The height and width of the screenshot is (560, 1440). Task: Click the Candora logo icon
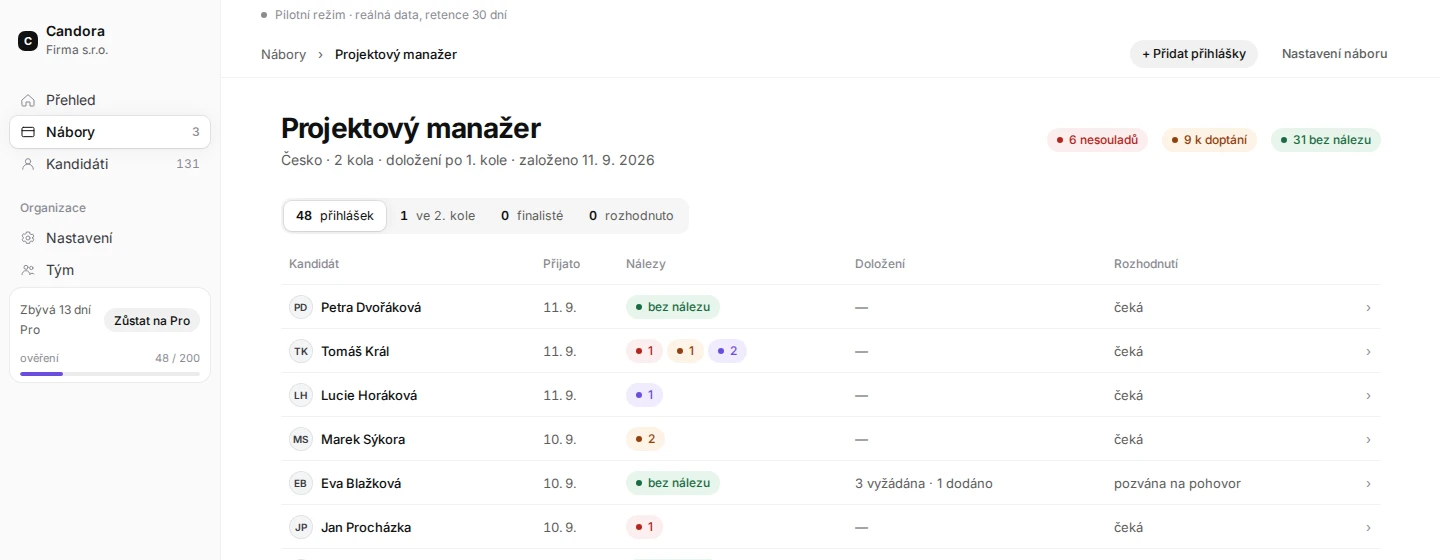click(28, 41)
